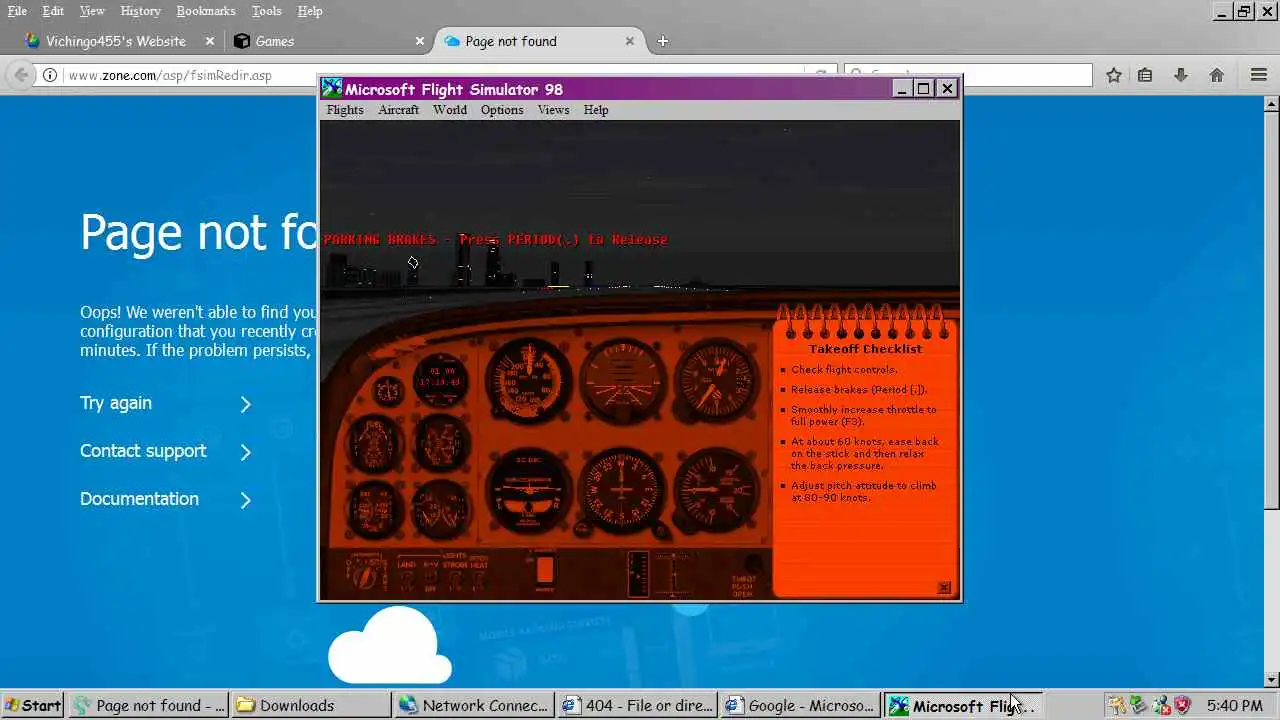Show bookmarks list icon in browser toolbar
The height and width of the screenshot is (720, 1280).
[1146, 75]
